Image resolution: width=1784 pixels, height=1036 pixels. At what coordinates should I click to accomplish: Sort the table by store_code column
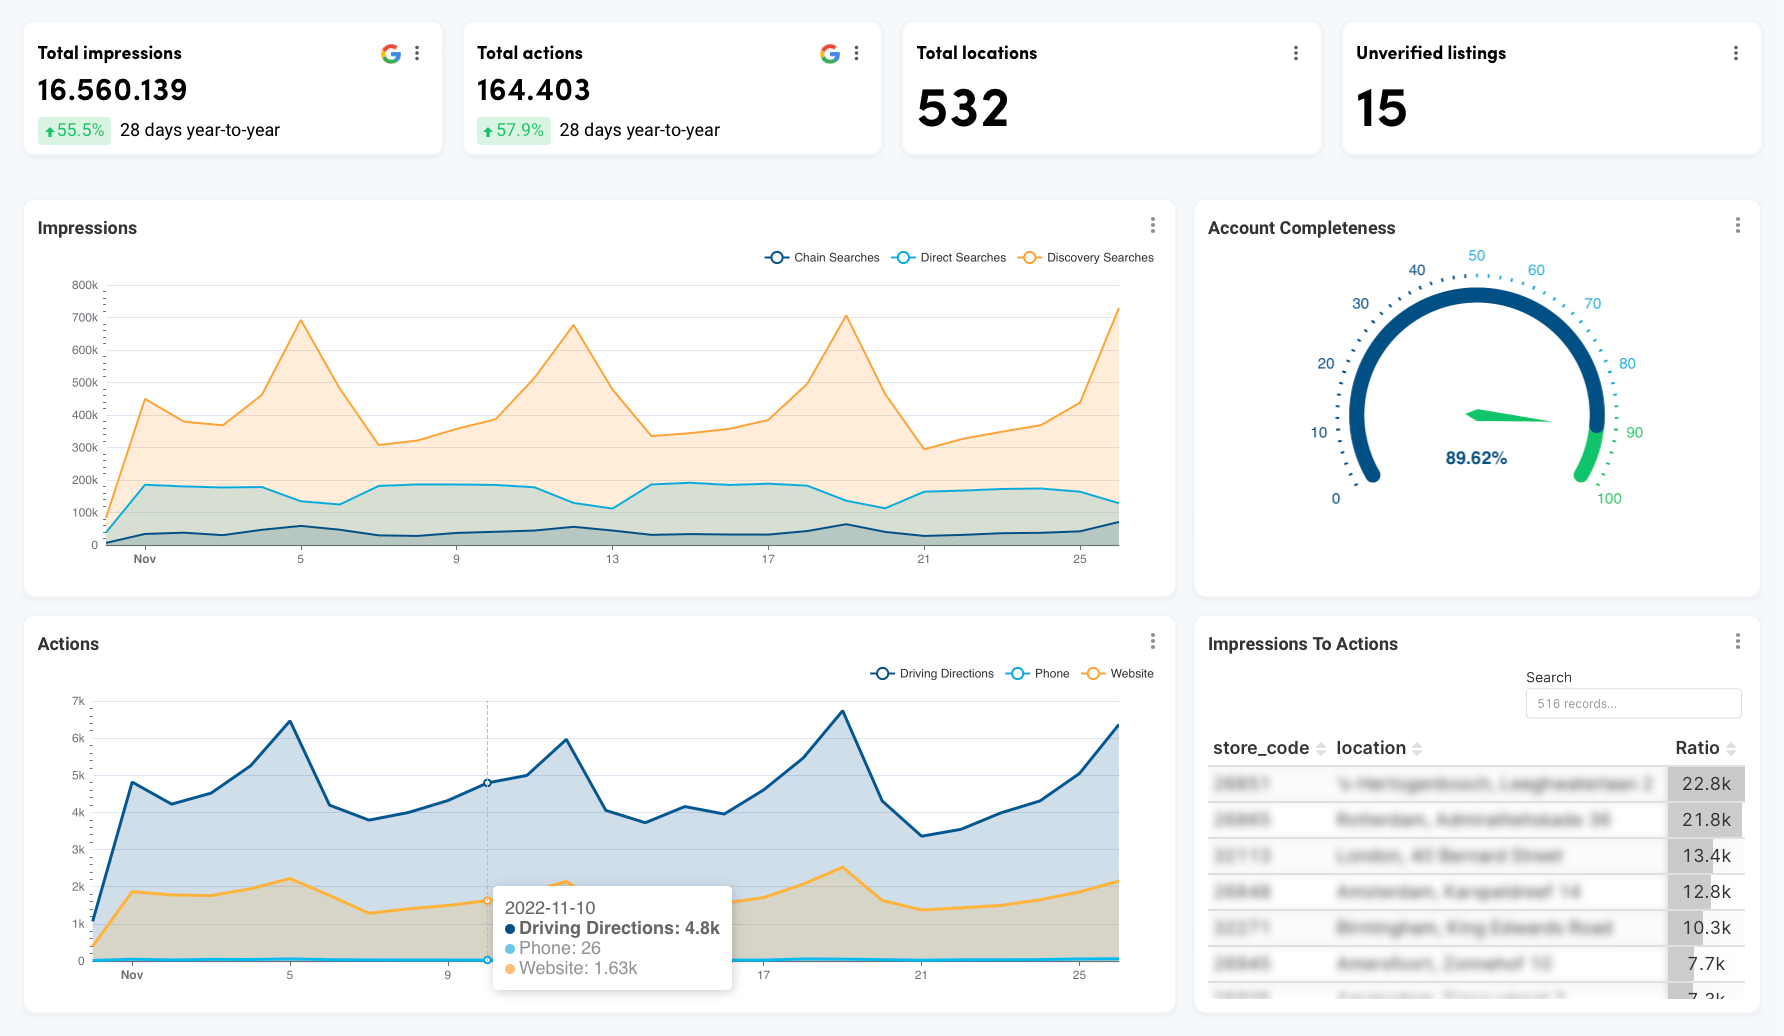click(1263, 748)
